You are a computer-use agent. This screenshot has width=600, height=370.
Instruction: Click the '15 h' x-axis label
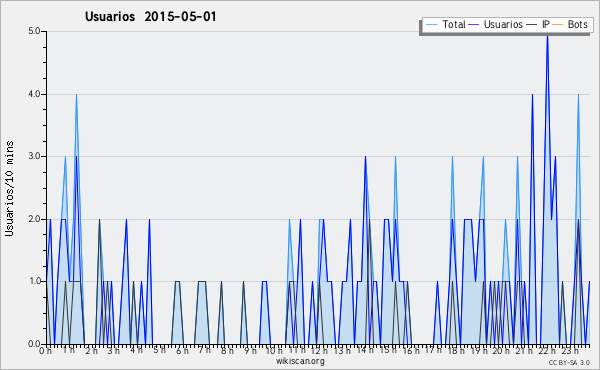point(388,350)
